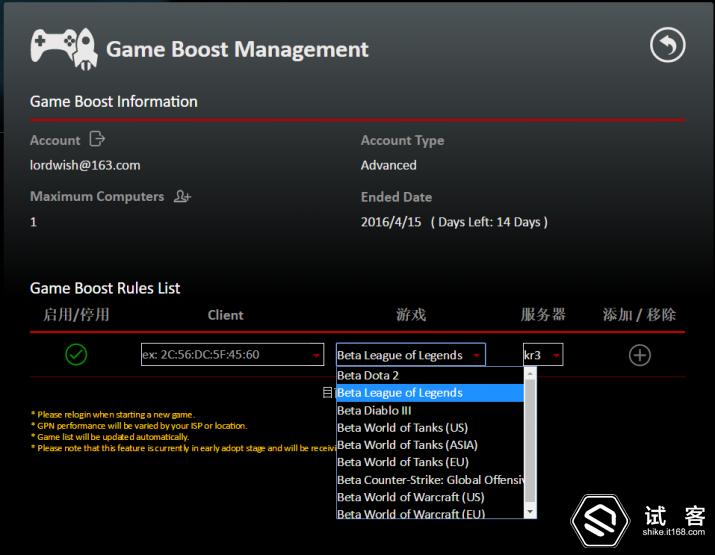Select Beta League of Legends in dropdown list
The height and width of the screenshot is (555, 715).
click(430, 393)
